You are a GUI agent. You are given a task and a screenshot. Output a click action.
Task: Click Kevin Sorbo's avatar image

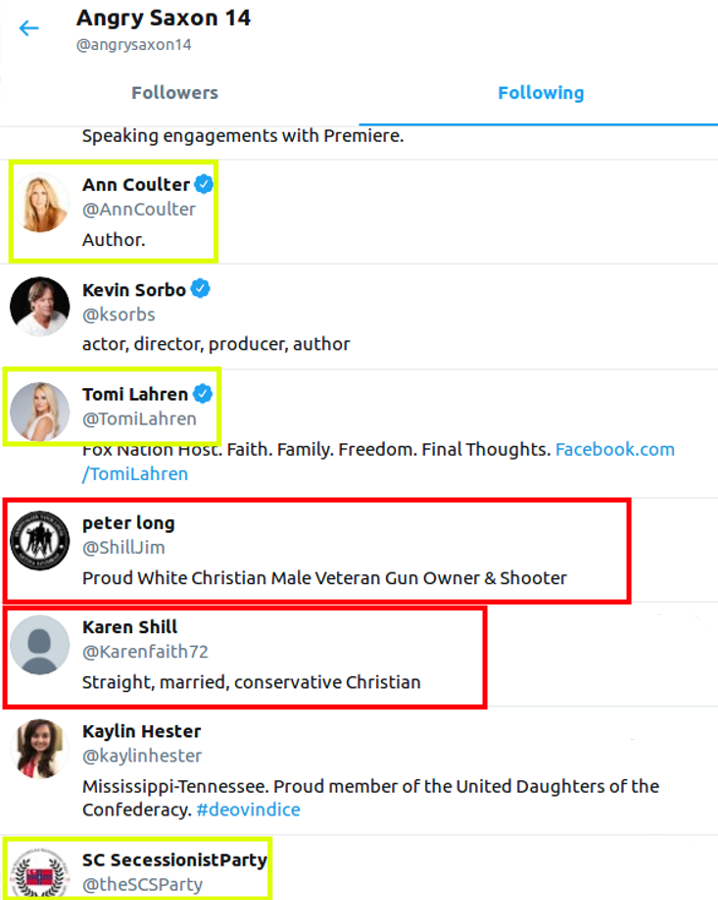(x=40, y=307)
